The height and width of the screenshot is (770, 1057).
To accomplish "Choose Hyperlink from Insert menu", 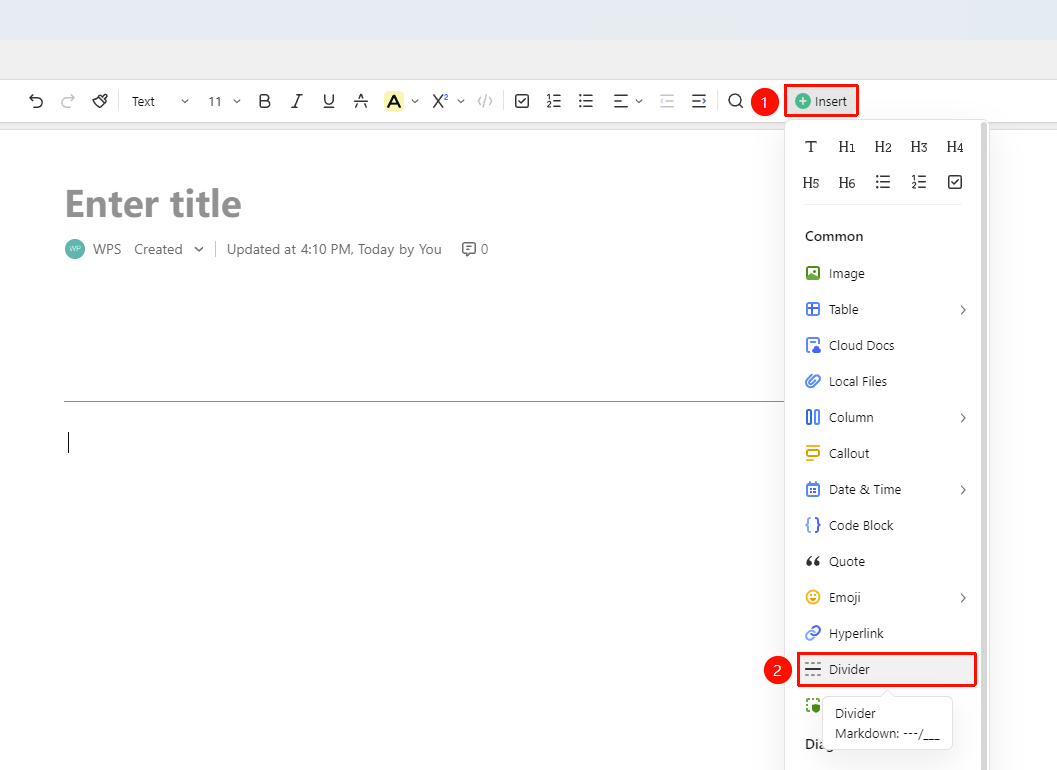I will pos(886,633).
